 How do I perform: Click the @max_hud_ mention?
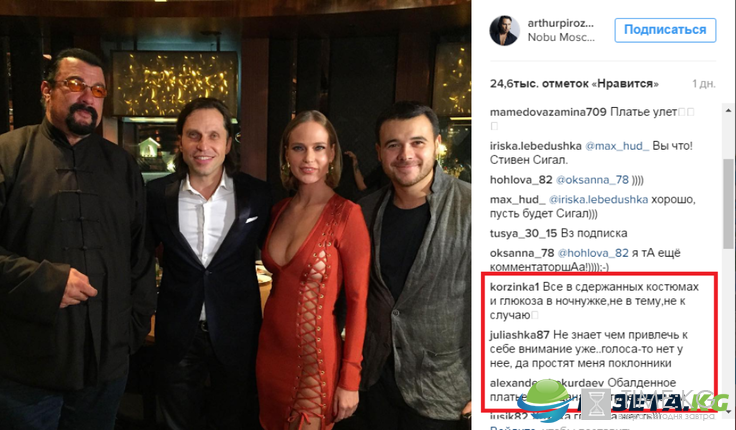[617, 146]
